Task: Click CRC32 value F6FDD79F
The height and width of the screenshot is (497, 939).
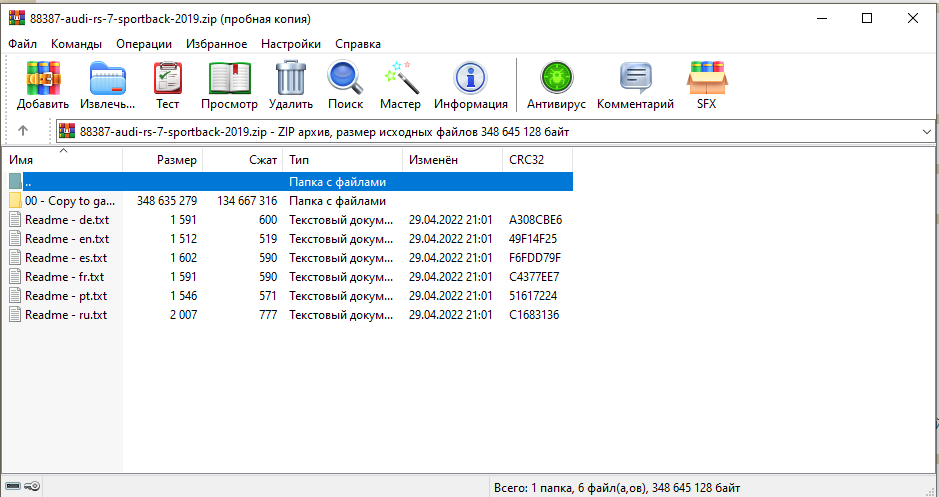Action: [535, 258]
